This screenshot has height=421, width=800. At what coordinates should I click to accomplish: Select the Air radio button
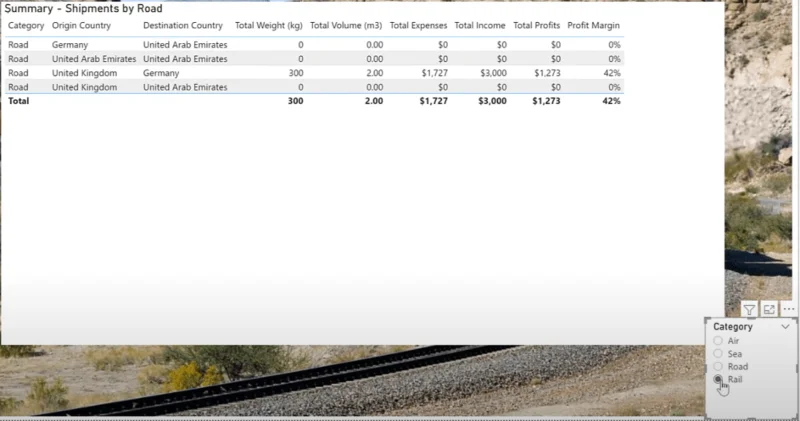(x=718, y=340)
